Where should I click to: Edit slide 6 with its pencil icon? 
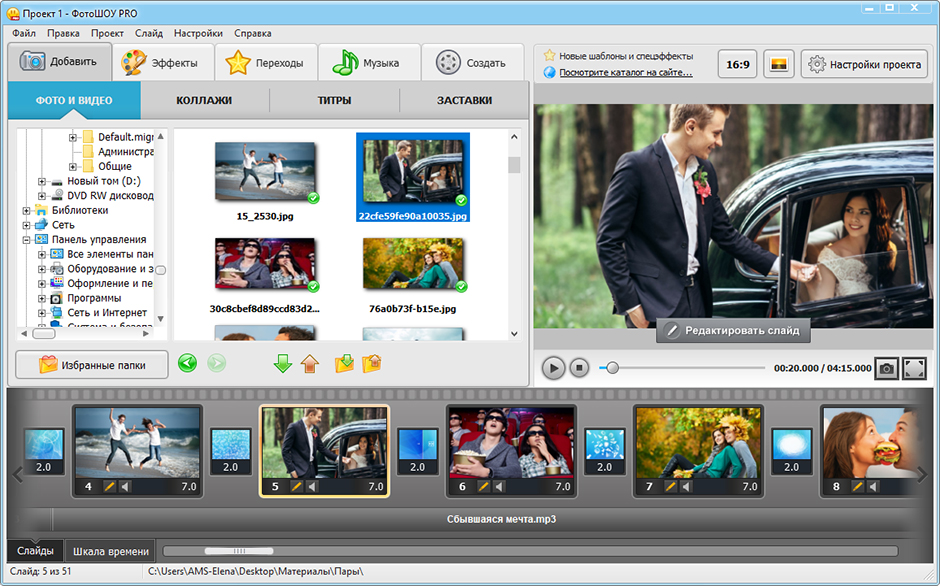tap(483, 486)
